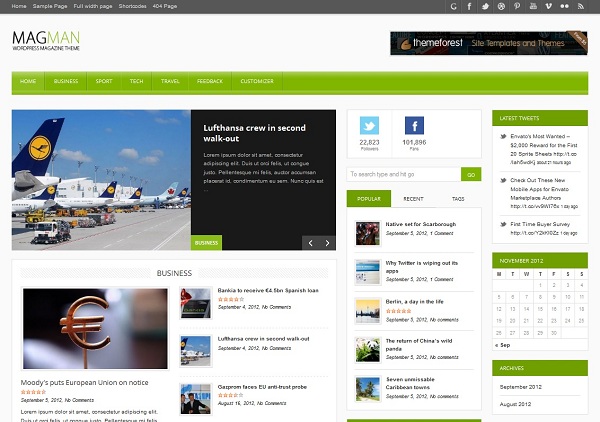Click Berlin article thumbnail

(367, 311)
